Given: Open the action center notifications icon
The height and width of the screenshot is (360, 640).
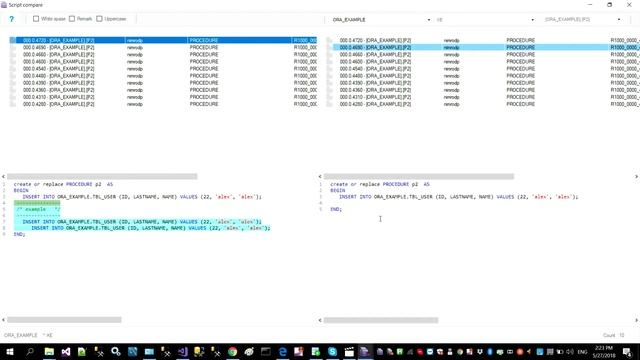Looking at the screenshot, I should 627,351.
